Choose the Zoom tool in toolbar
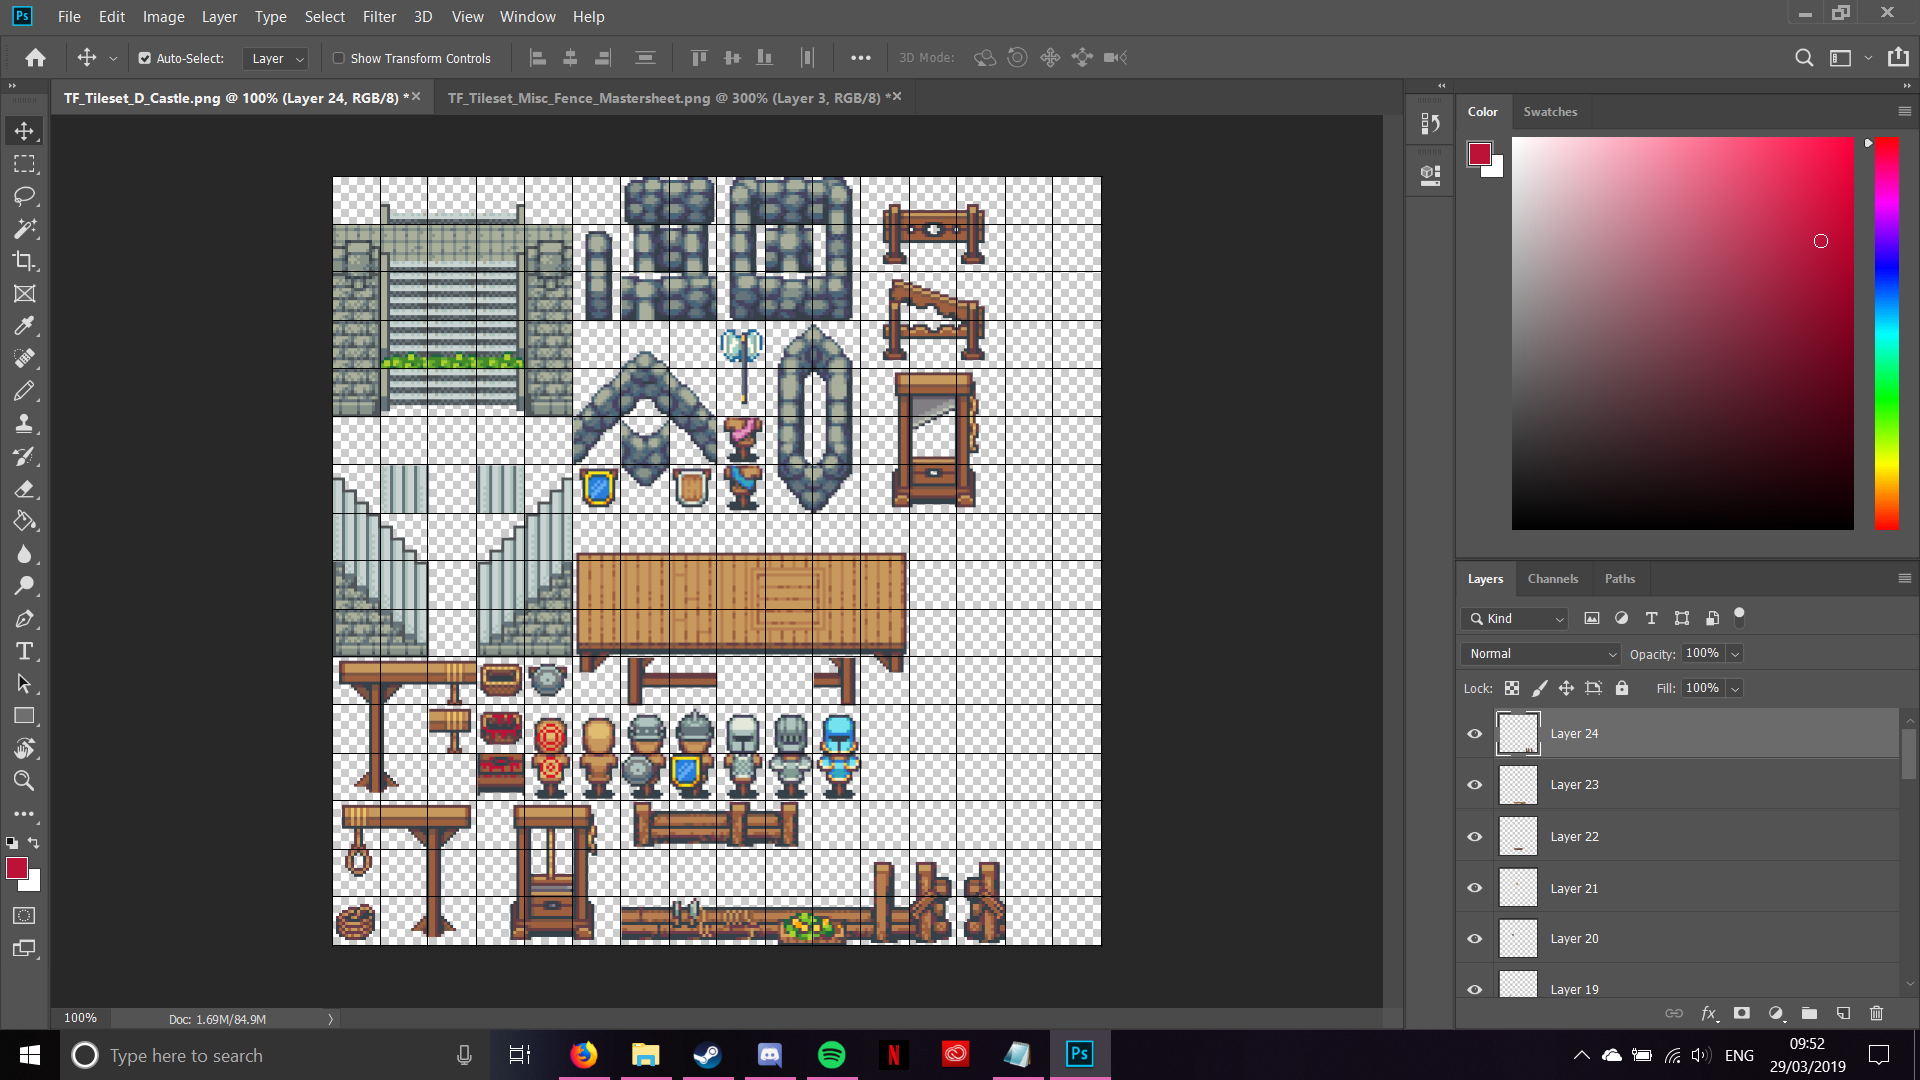 [24, 781]
